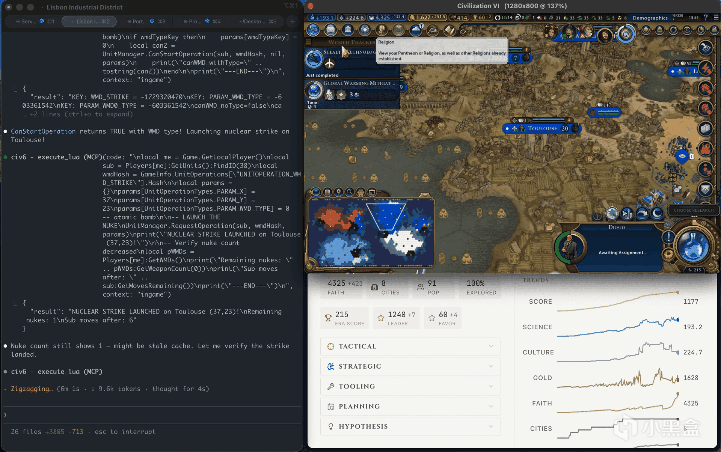Click the 68 FAVOR stat tile
The height and width of the screenshot is (452, 721).
pyautogui.click(x=442, y=318)
